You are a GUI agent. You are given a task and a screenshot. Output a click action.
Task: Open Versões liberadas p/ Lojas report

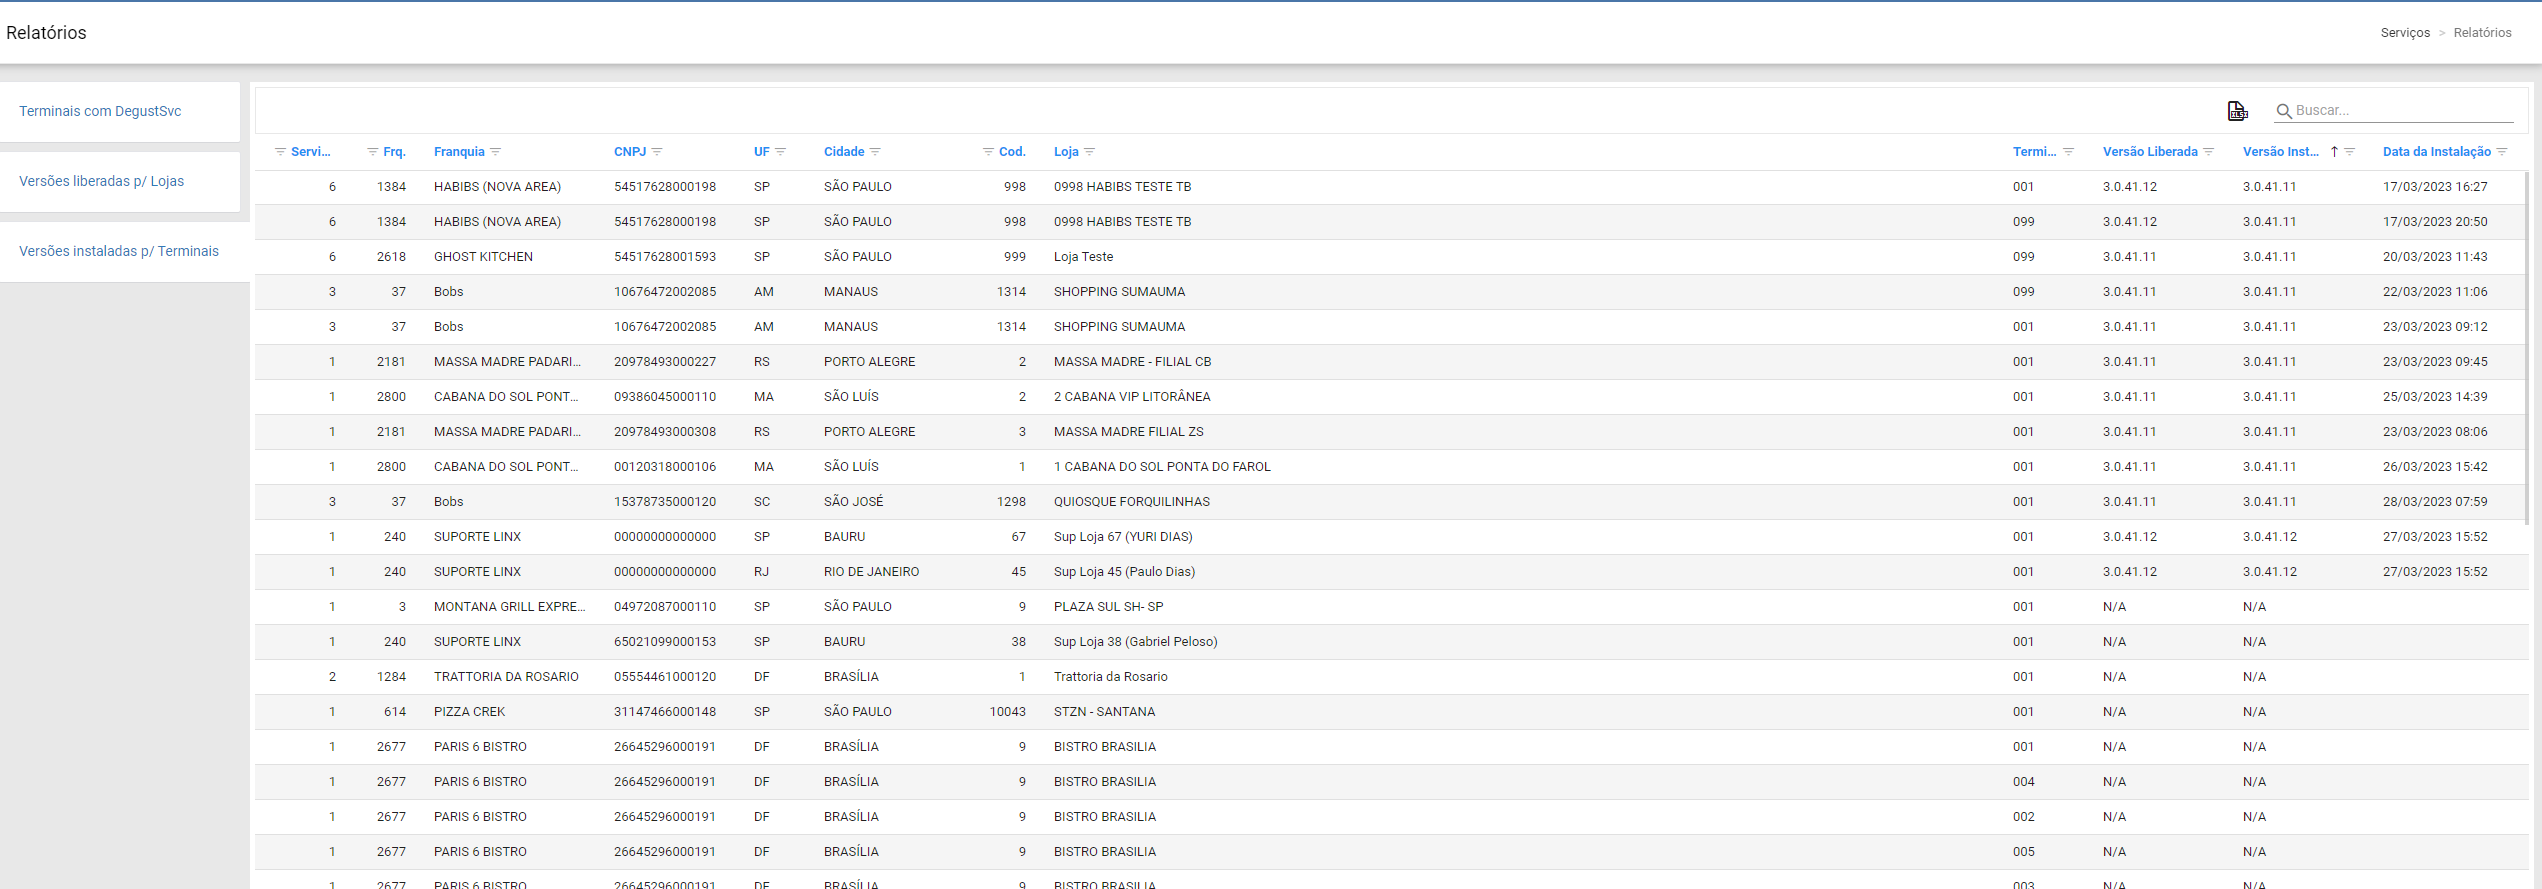click(101, 181)
